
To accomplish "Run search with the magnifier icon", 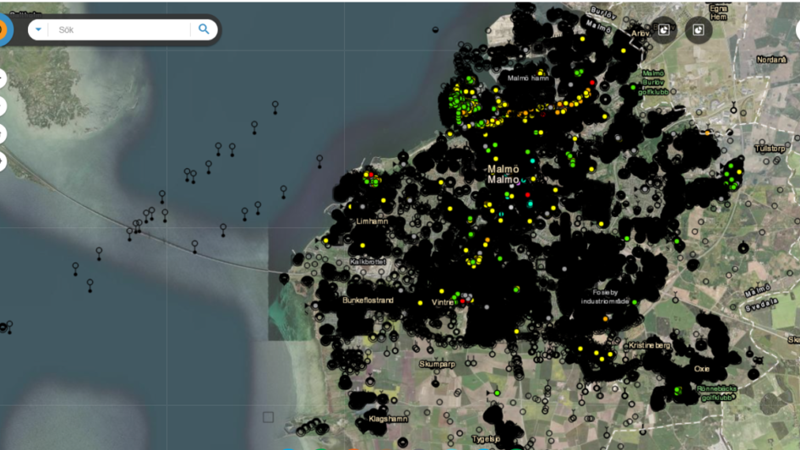I will (x=204, y=30).
